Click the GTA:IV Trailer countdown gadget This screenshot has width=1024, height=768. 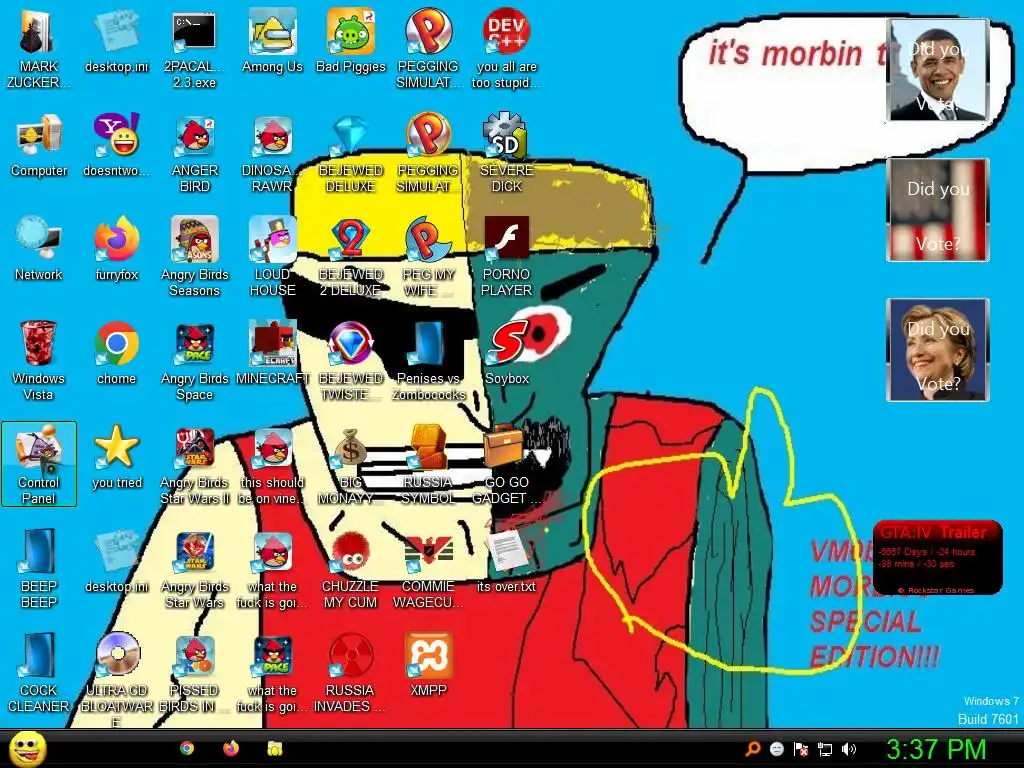coord(937,558)
